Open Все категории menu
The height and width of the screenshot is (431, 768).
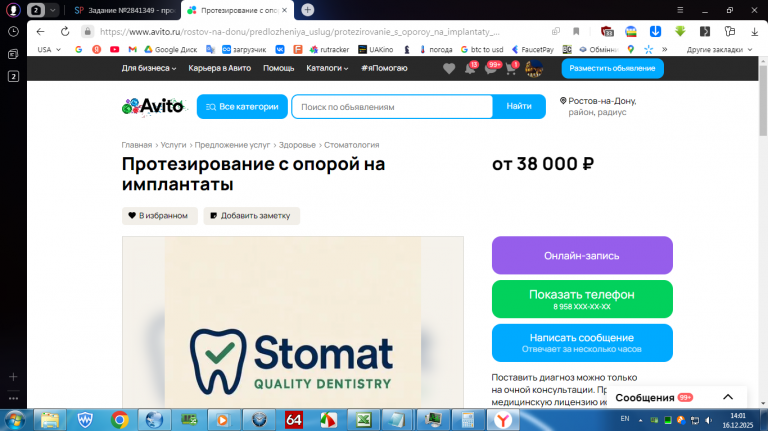(x=242, y=106)
